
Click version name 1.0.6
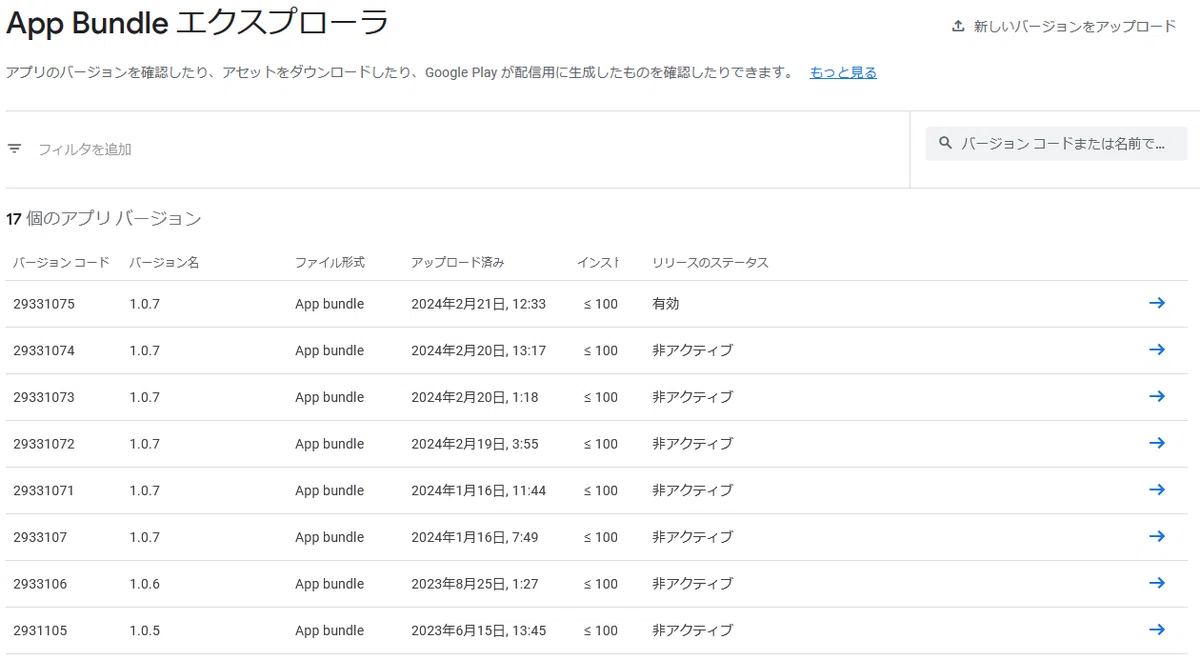[144, 584]
